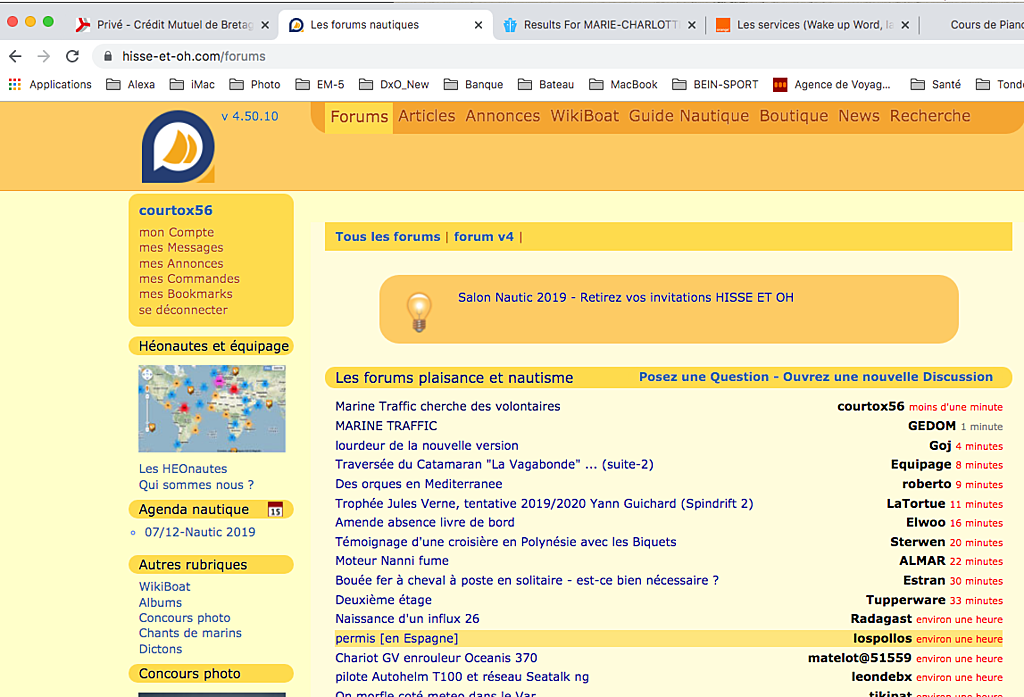Close the Les services (Wake up Word) tab
This screenshot has width=1024, height=697.
click(905, 25)
